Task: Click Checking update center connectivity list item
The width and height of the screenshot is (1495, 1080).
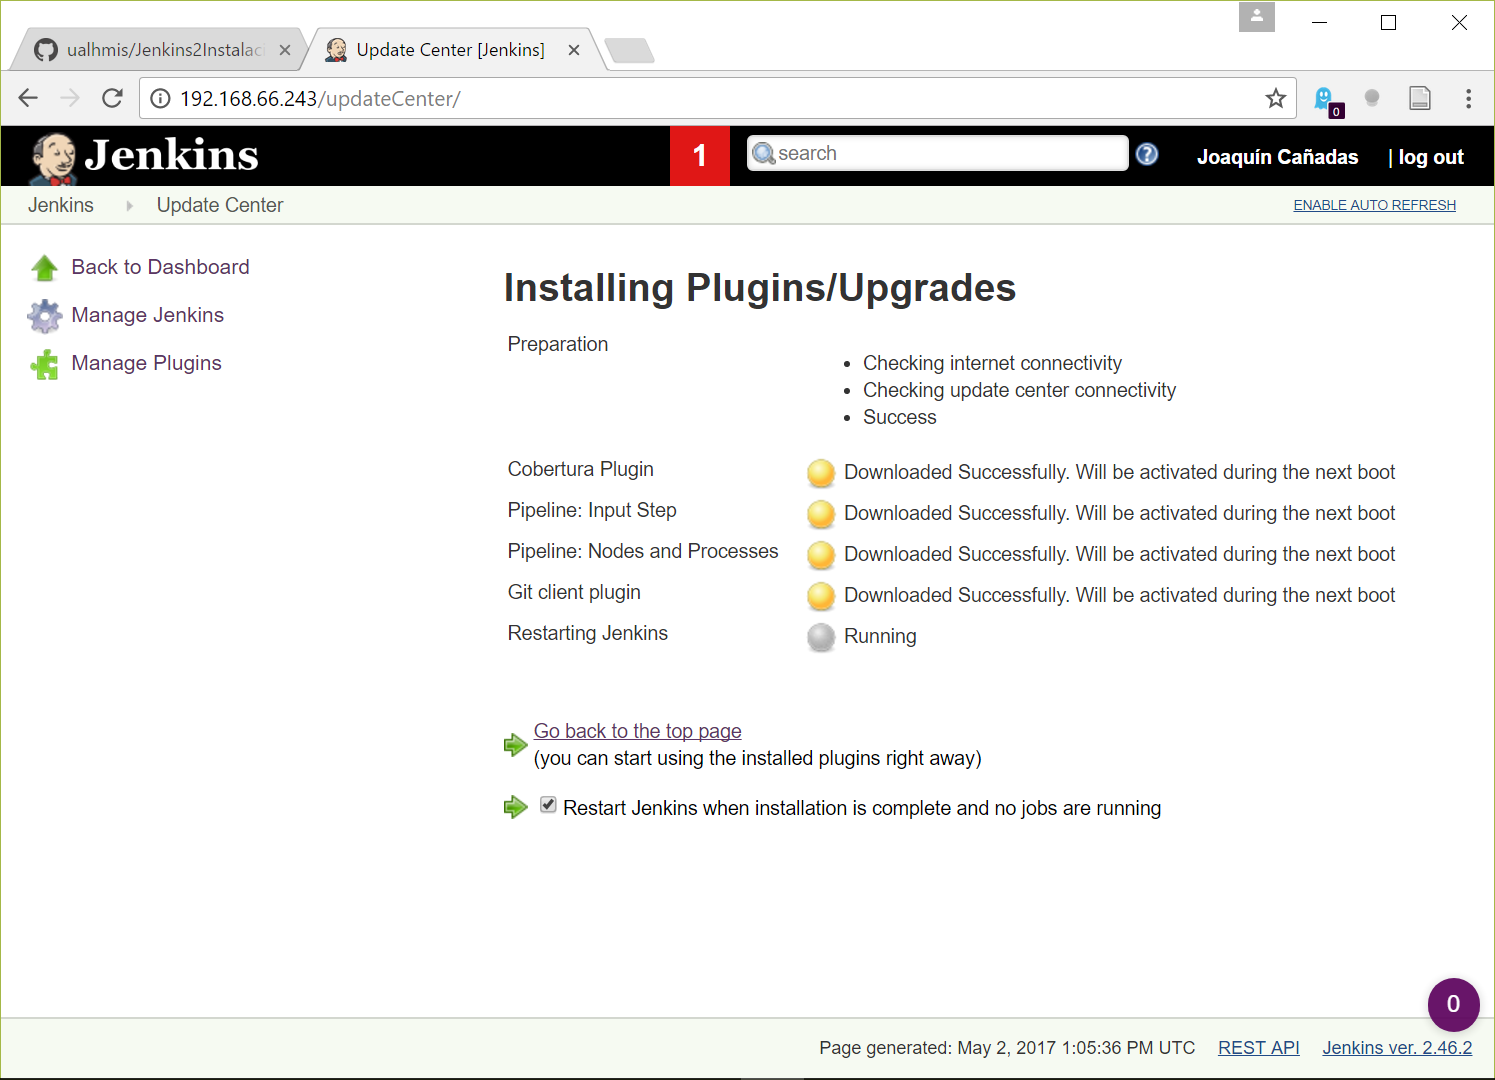Action: tap(1020, 390)
